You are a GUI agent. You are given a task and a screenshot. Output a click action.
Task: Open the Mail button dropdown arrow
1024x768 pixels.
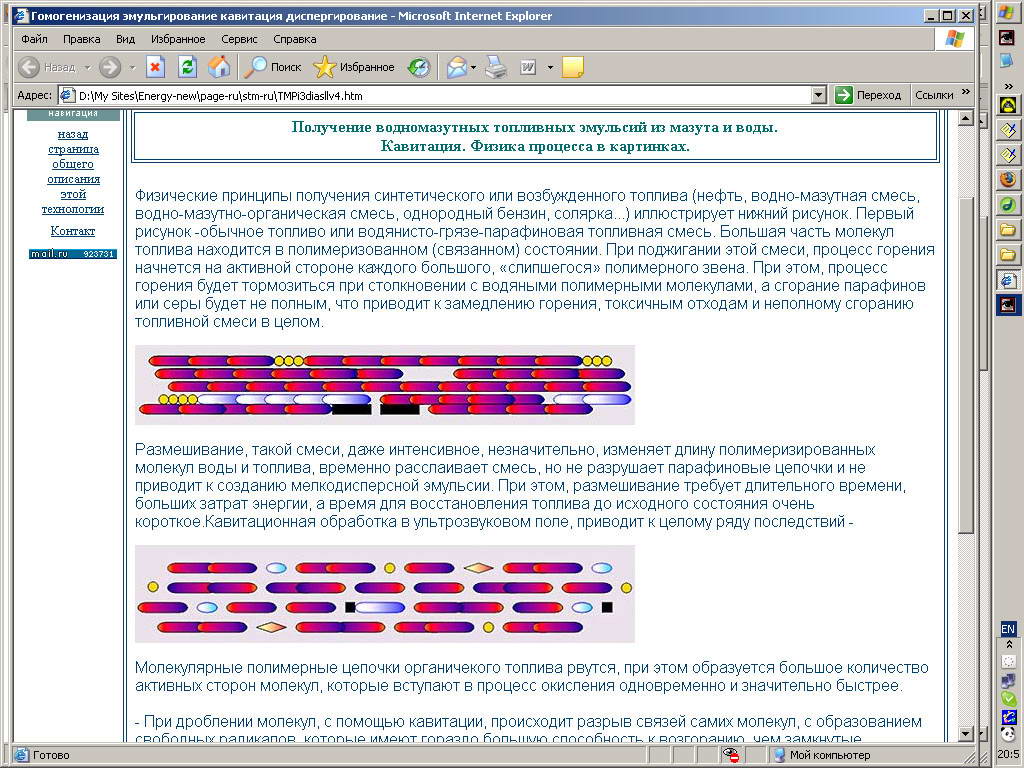point(473,67)
